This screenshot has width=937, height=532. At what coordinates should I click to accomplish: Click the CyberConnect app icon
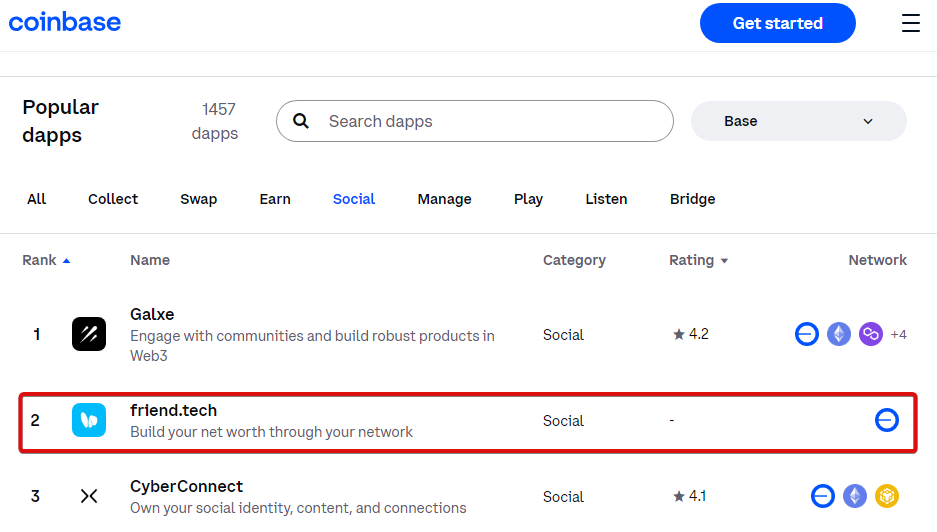point(89,496)
